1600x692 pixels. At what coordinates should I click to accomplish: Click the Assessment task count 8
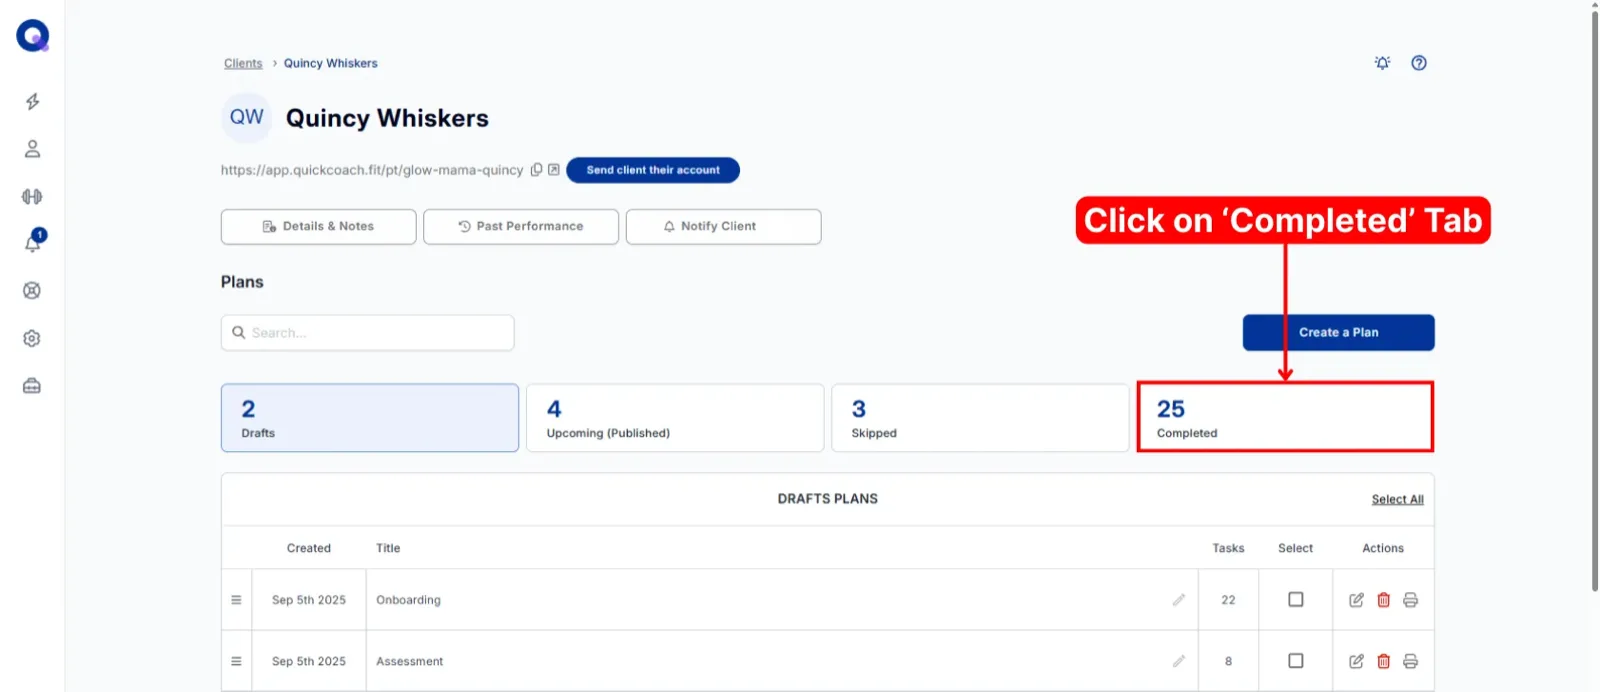pos(1228,661)
